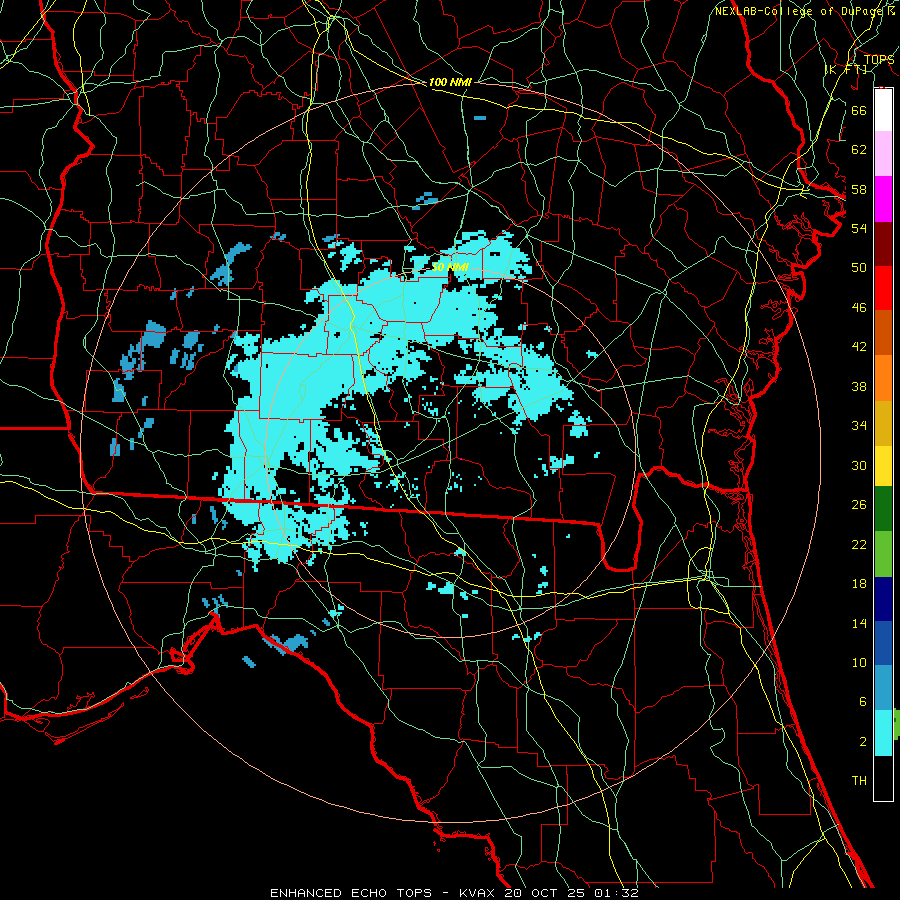Click the KVAX radar site identifier
The height and width of the screenshot is (900, 900).
pos(479,893)
